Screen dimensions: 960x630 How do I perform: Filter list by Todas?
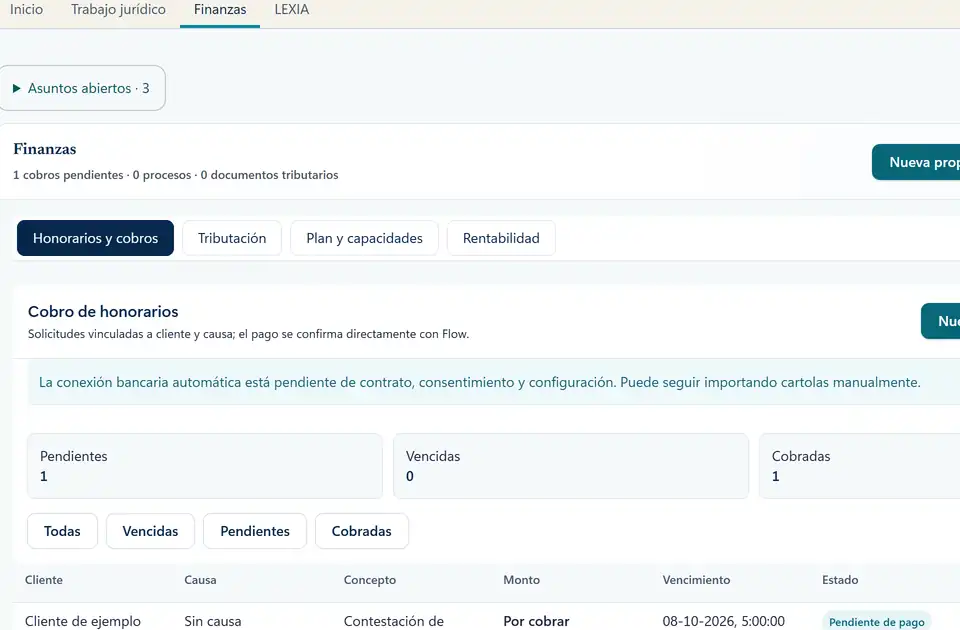[x=62, y=531]
